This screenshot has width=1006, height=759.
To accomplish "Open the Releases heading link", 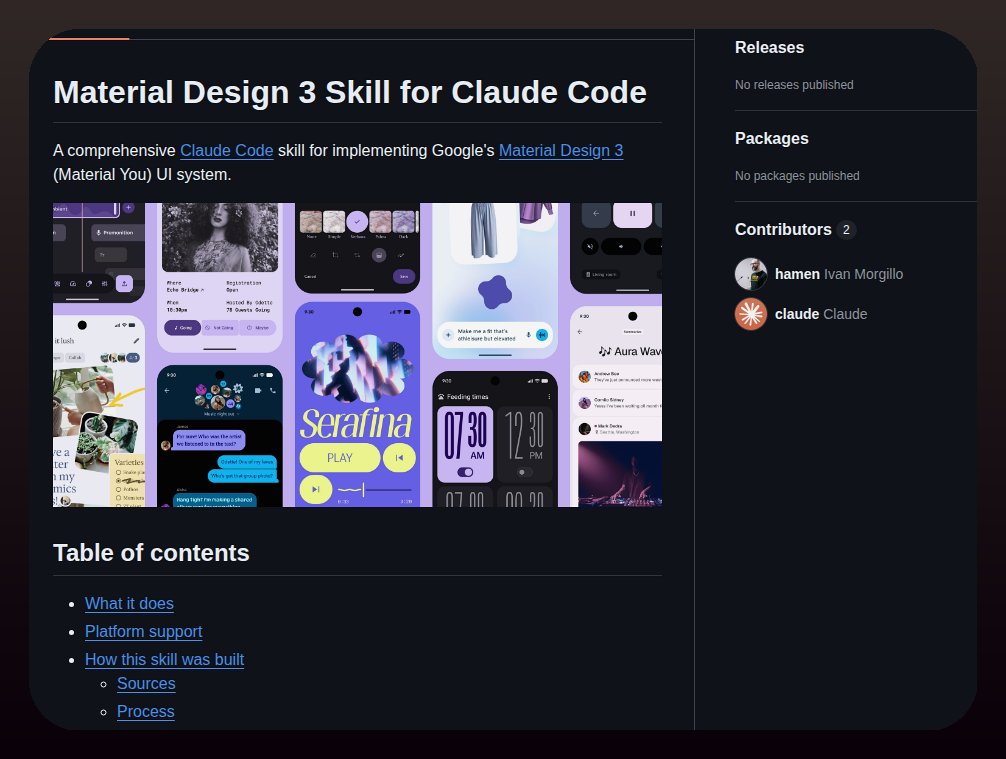I will pyautogui.click(x=769, y=47).
